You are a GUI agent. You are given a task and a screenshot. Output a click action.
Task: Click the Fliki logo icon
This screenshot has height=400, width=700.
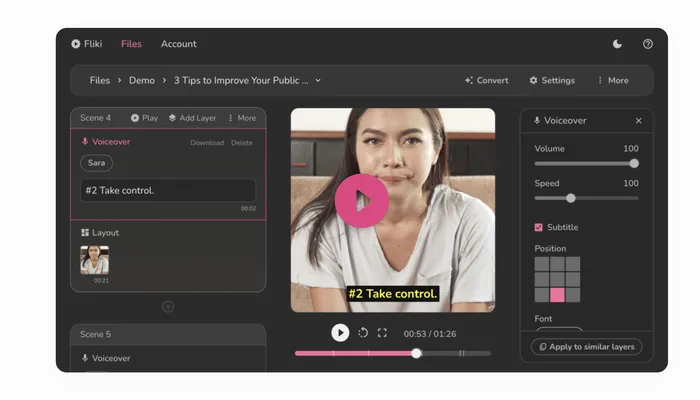(76, 44)
